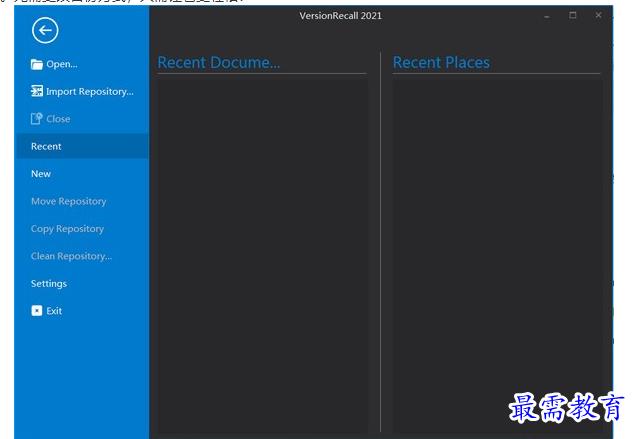Switch to the Recent tab
The height and width of the screenshot is (439, 633).
pos(82,146)
